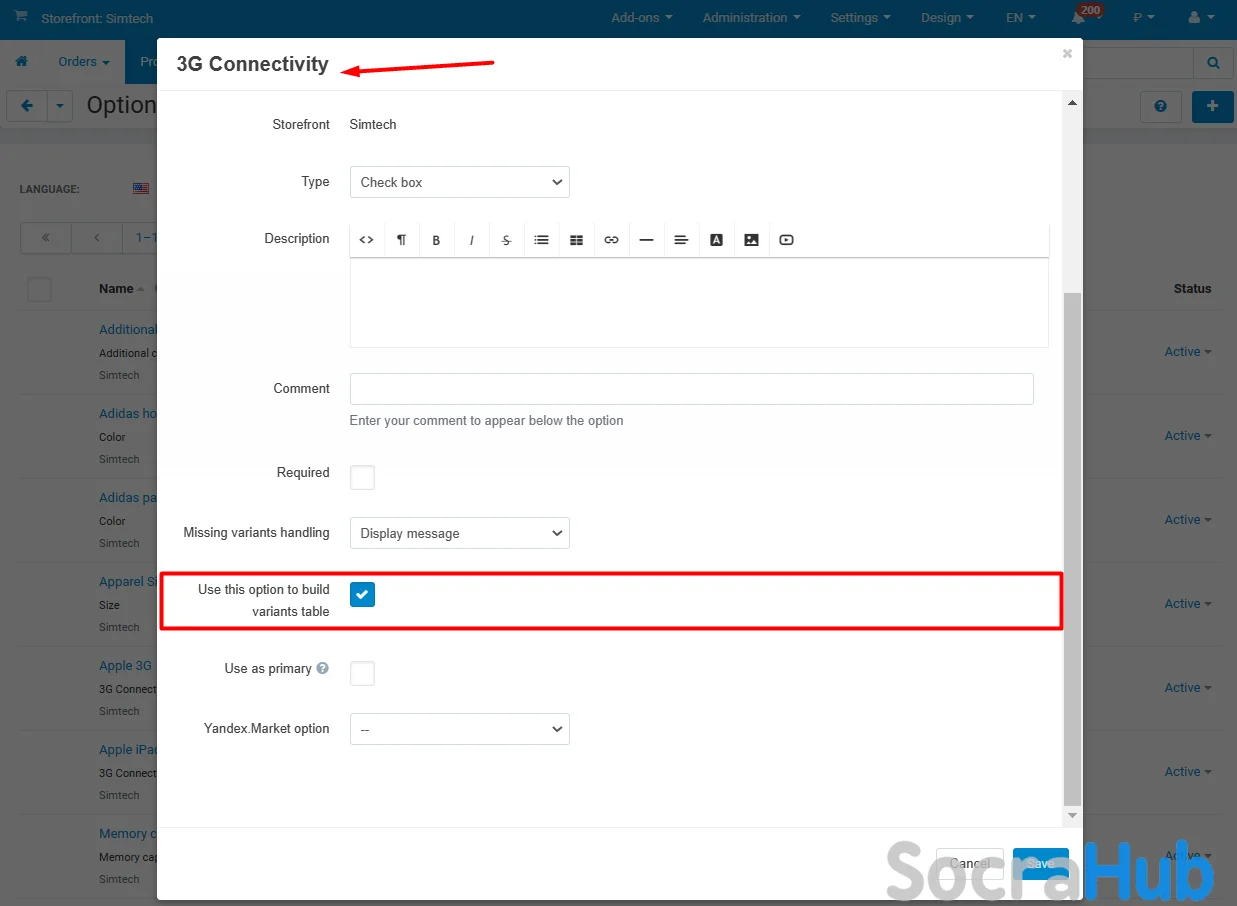The height and width of the screenshot is (906, 1237).
Task: Open the Yandex.Market option dropdown
Action: pyautogui.click(x=459, y=729)
